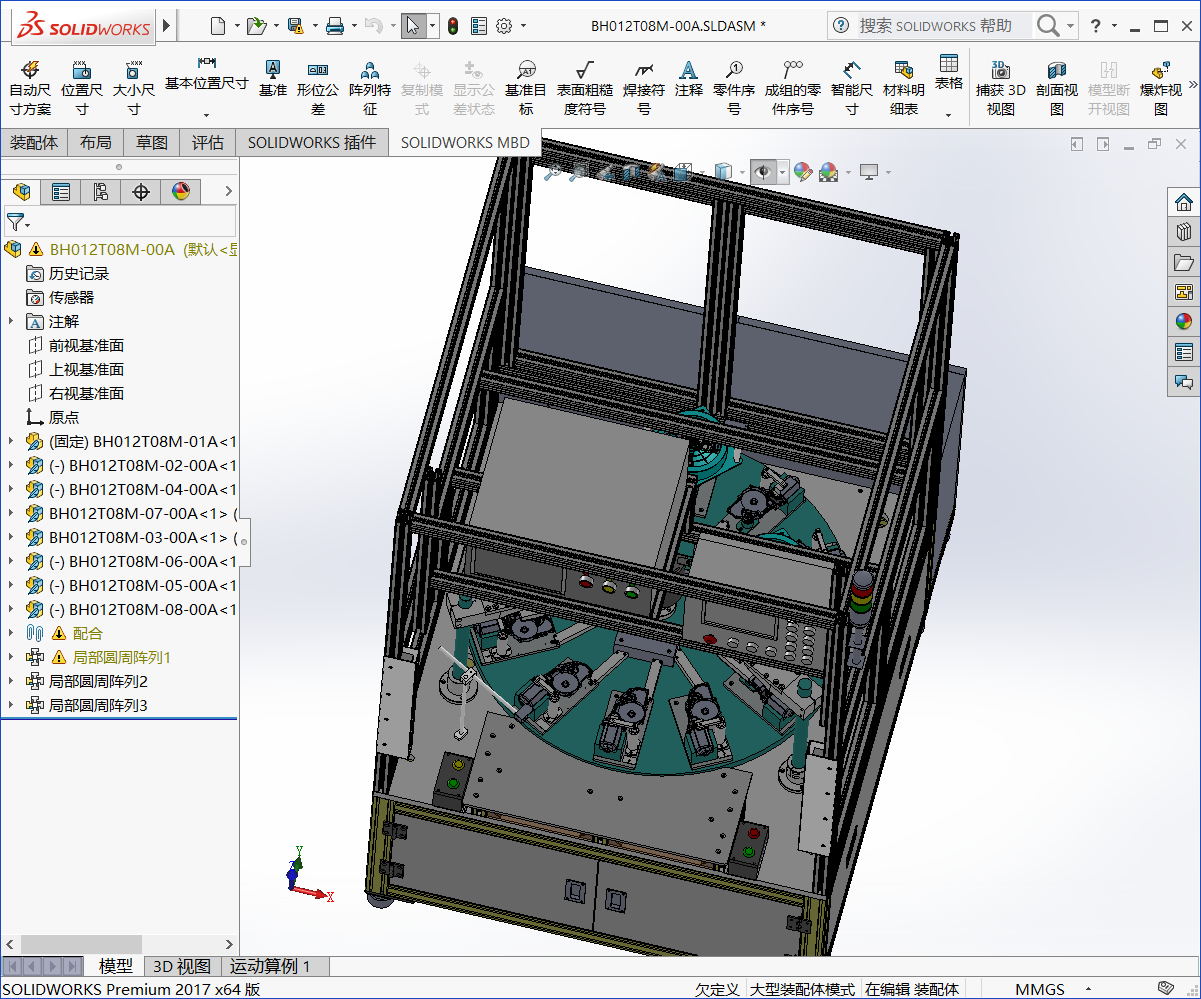This screenshot has width=1201, height=999.
Task: Expand the 局部圆周阵列1 pattern node
Action: [11, 657]
